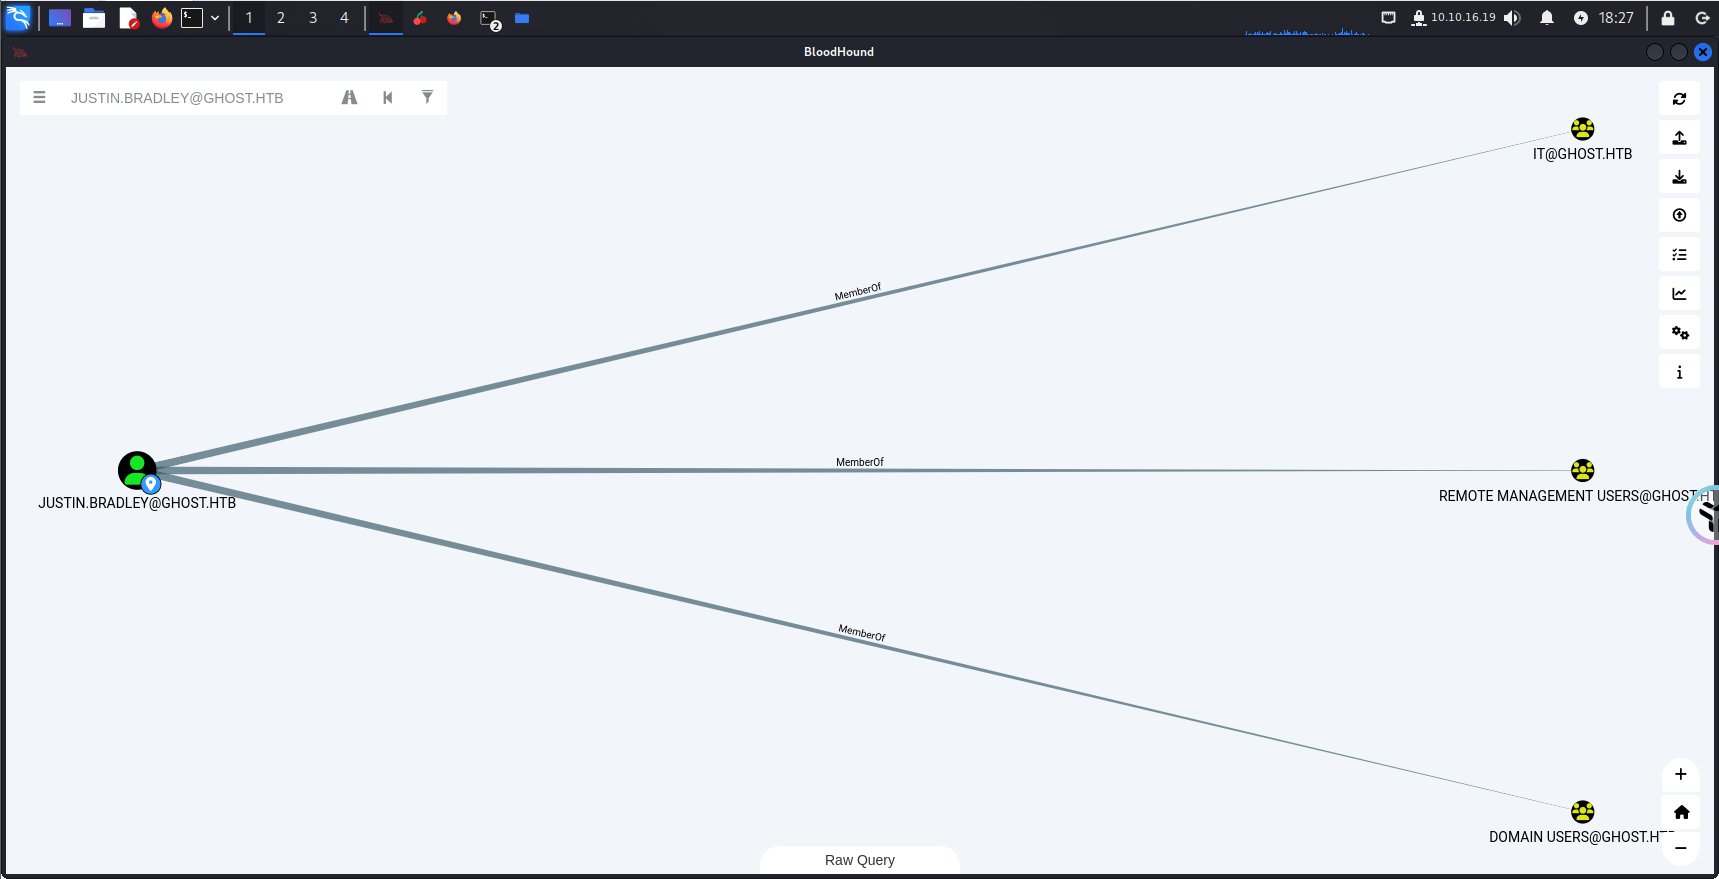Switch to workspace 3 in taskbar

coord(313,18)
